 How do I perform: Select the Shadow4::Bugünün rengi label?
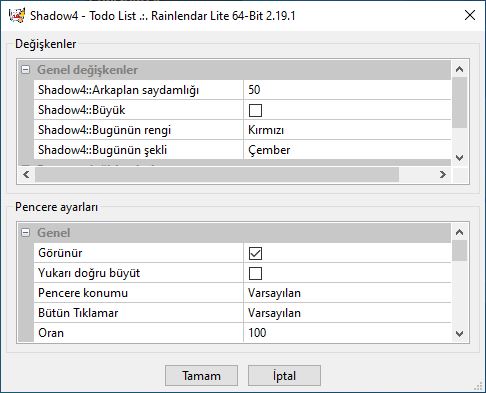coord(104,130)
